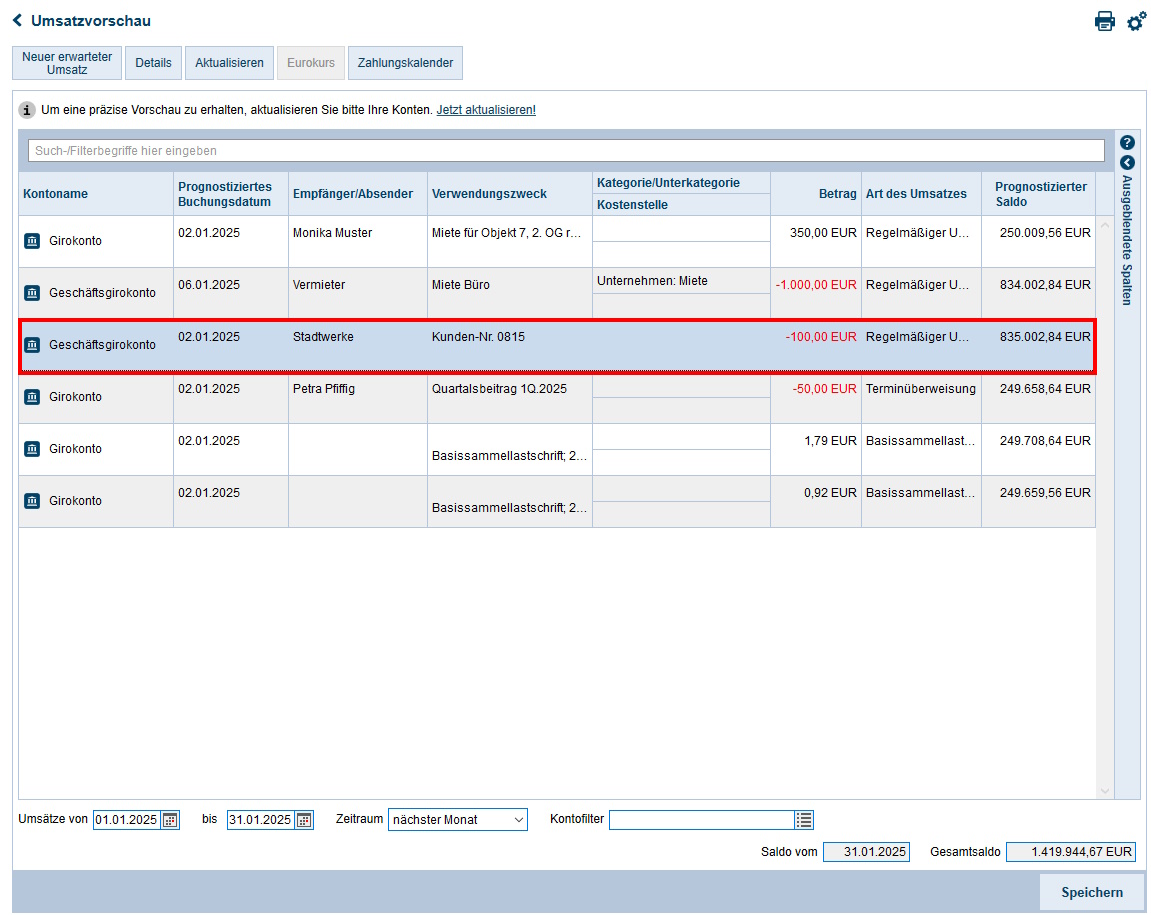Sort by Verwendungszweck column header
This screenshot has height=915, width=1151.
(509, 194)
